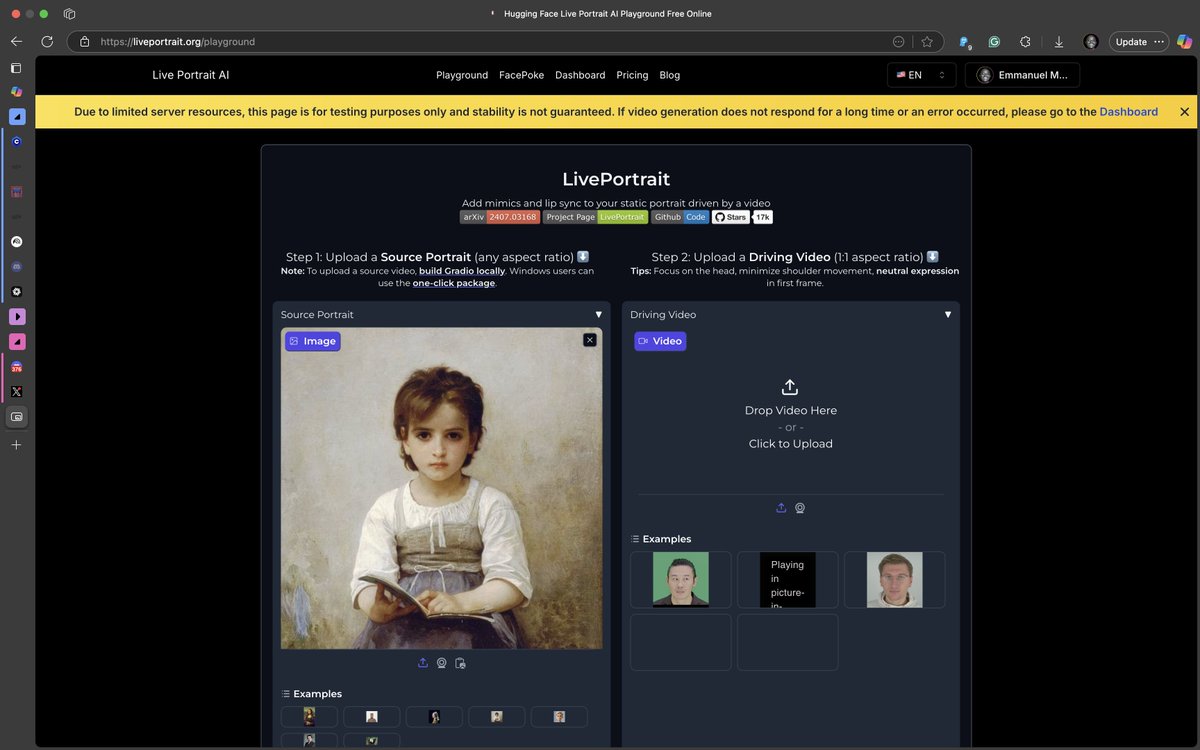View site information lock icon
Viewport: 1200px width, 750px height.
(x=84, y=42)
